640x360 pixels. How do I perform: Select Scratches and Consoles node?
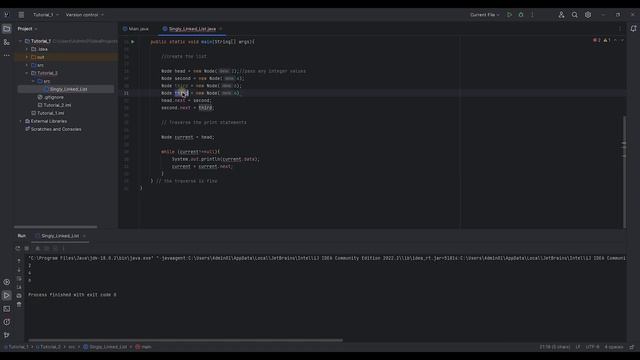coord(53,129)
